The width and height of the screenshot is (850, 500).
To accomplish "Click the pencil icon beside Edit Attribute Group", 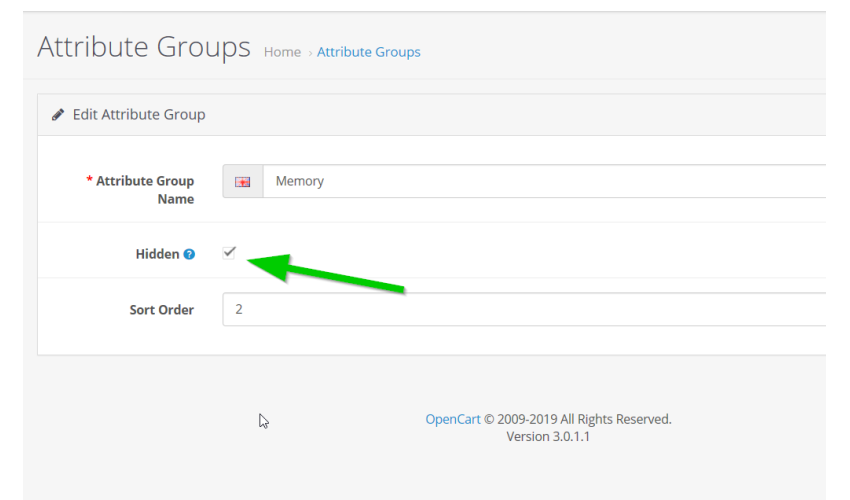I will (x=57, y=115).
